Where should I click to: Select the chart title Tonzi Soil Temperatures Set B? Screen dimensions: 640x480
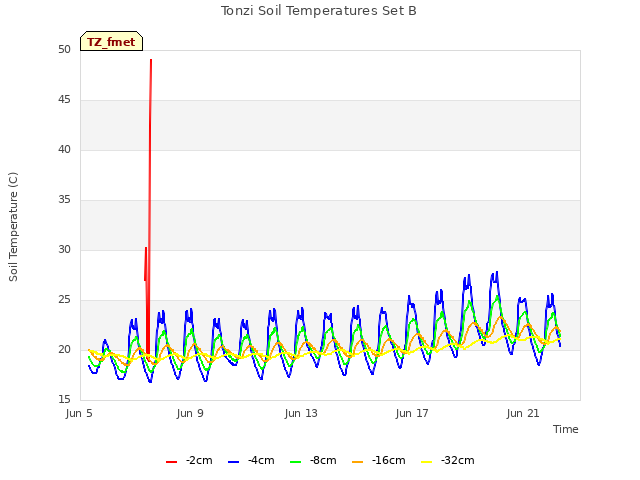coord(319,11)
